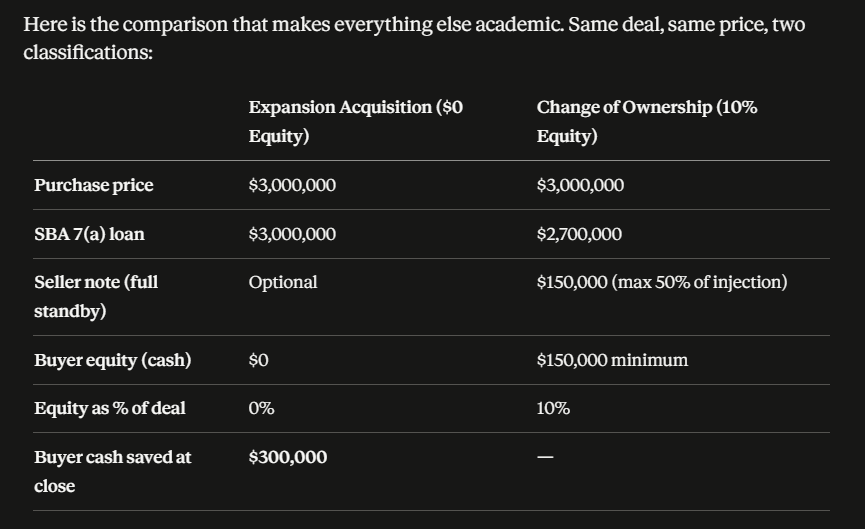Click the $2,700,000 SBA loan amount
865x529 pixels.
click(579, 234)
